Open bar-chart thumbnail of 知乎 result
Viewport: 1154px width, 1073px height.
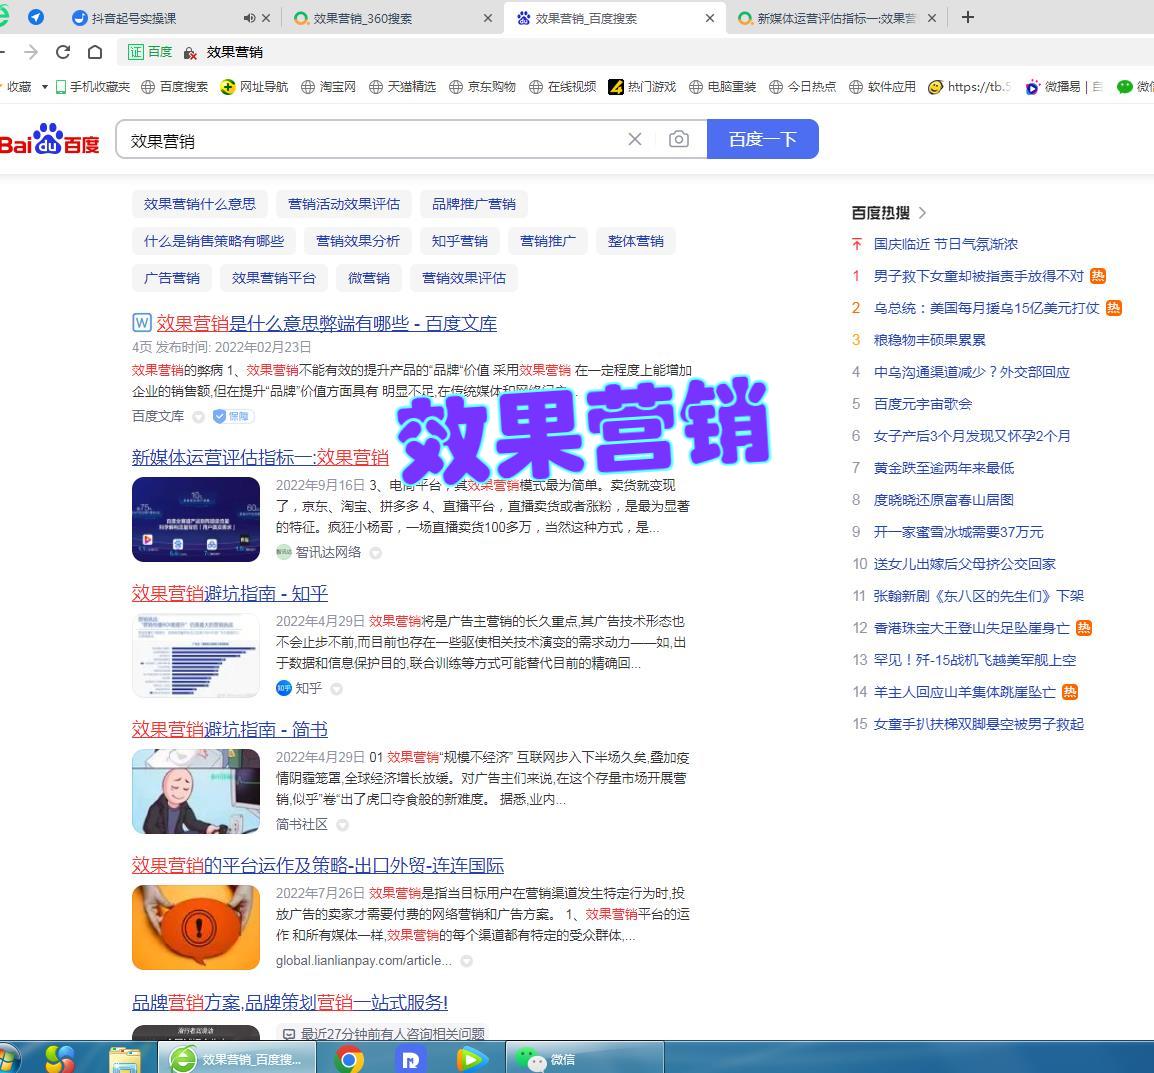pyautogui.click(x=196, y=655)
